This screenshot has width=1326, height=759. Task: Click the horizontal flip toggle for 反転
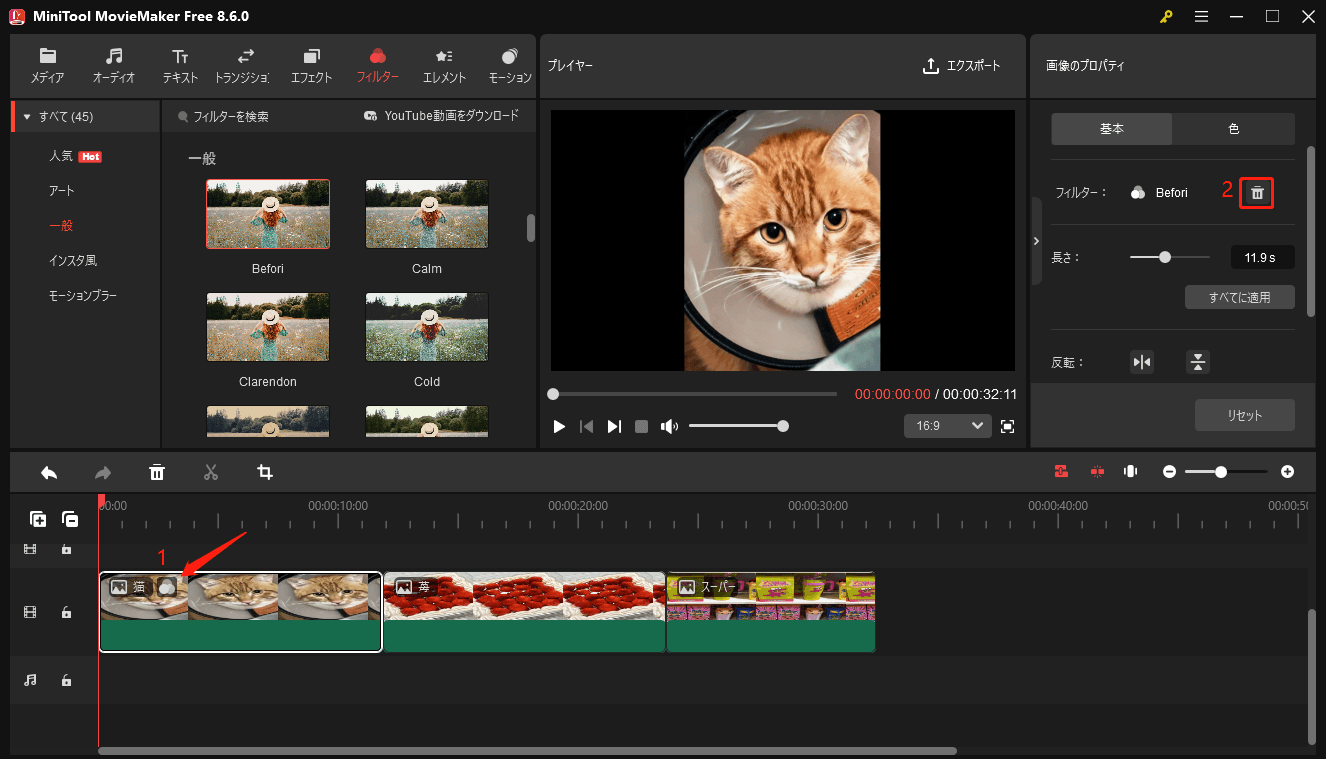1142,361
